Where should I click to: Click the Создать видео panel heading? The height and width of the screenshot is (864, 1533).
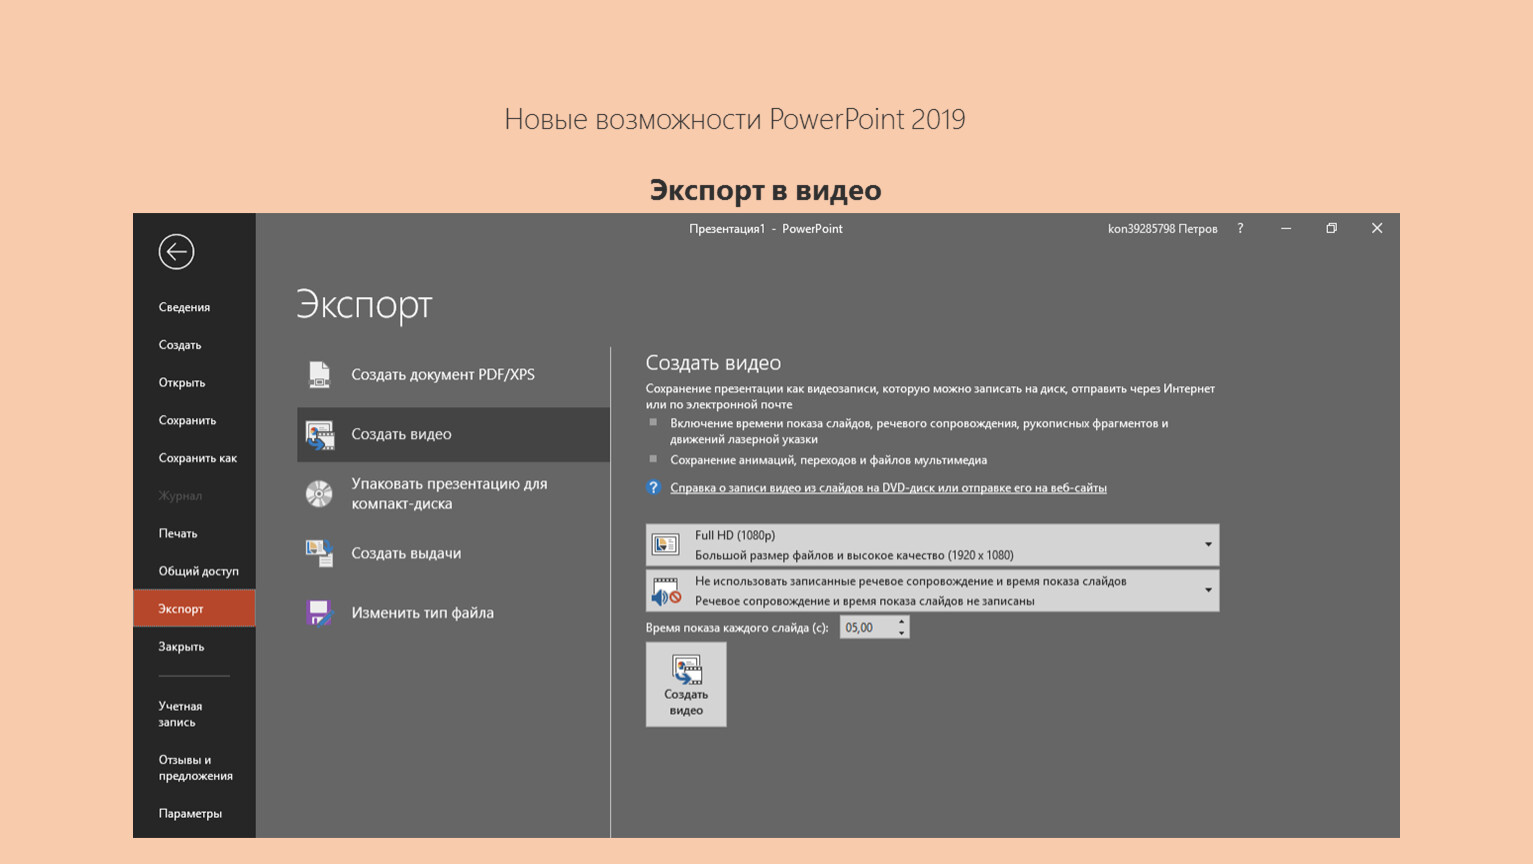713,363
